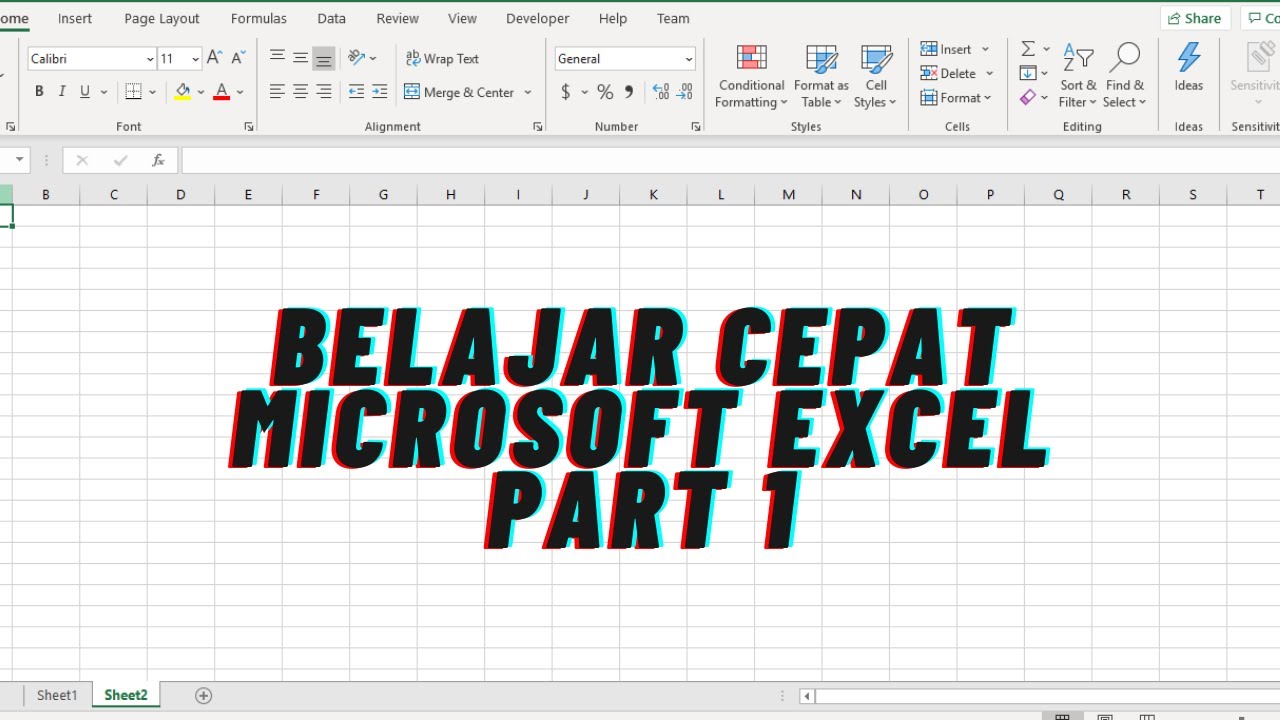Viewport: 1280px width, 720px height.
Task: Click the Ideas lightning icon
Action: click(1189, 68)
